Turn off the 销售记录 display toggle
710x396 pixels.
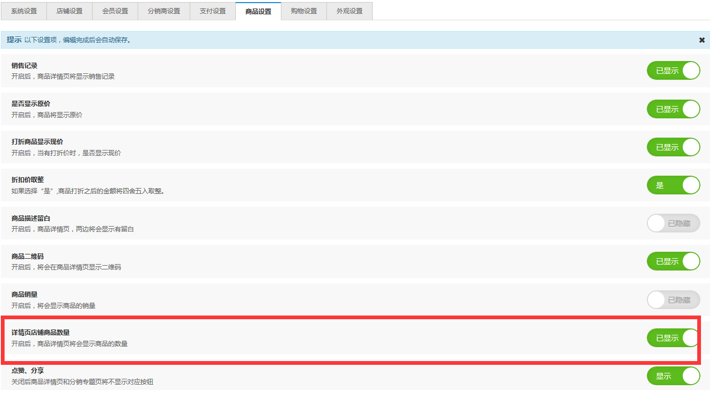(x=673, y=71)
